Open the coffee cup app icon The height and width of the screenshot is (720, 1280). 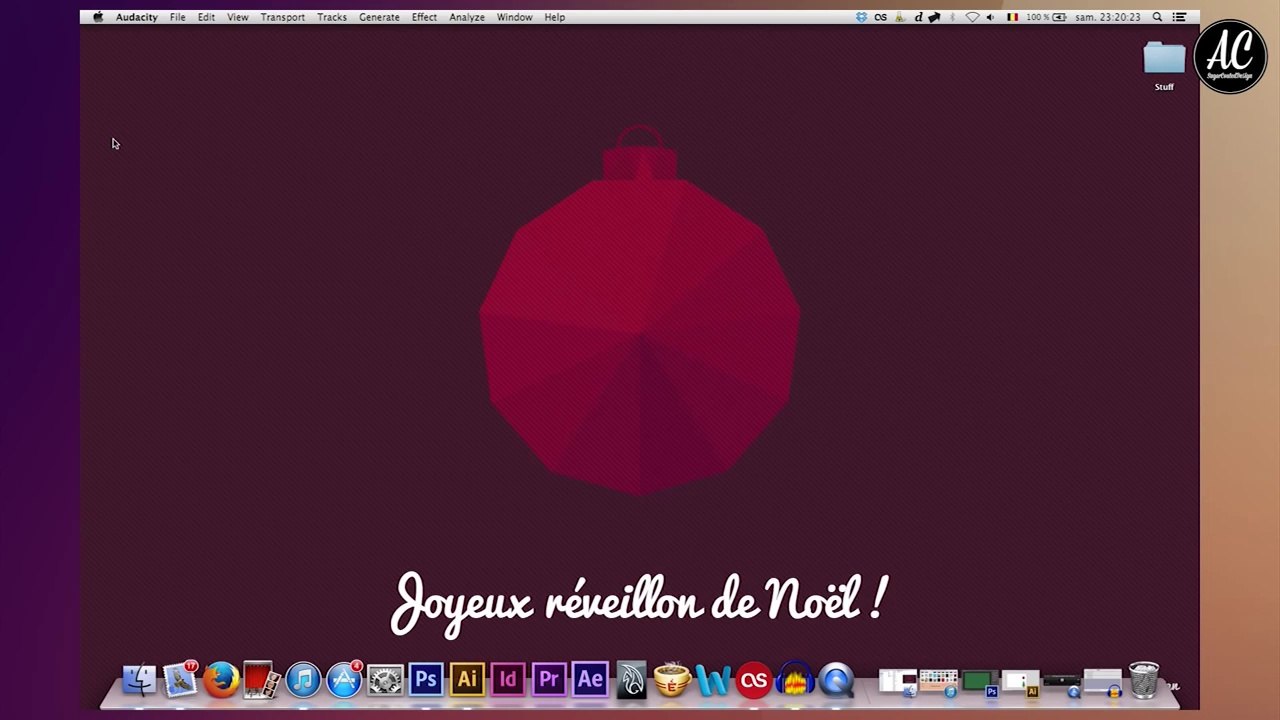[672, 681]
